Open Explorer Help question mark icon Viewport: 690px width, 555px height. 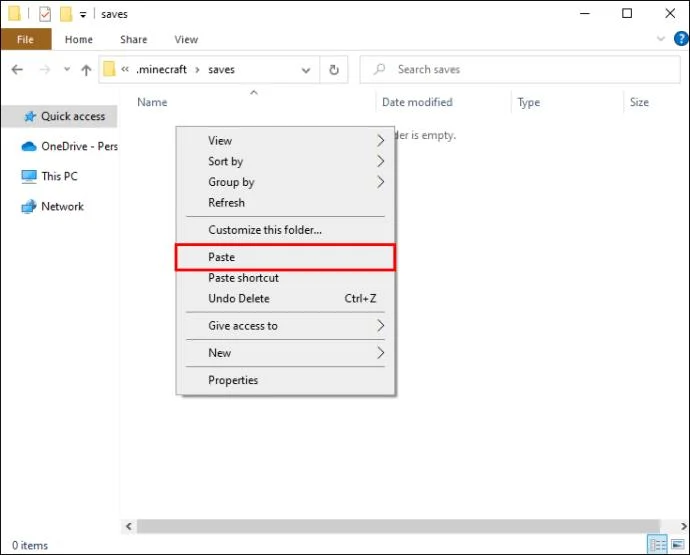click(x=681, y=39)
